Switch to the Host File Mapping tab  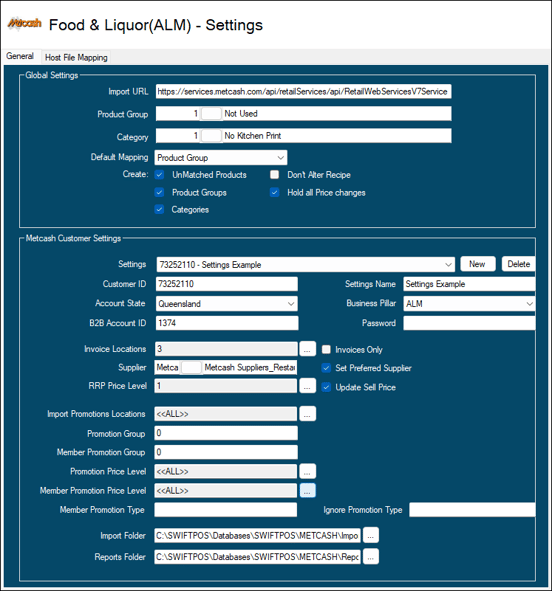(x=76, y=57)
